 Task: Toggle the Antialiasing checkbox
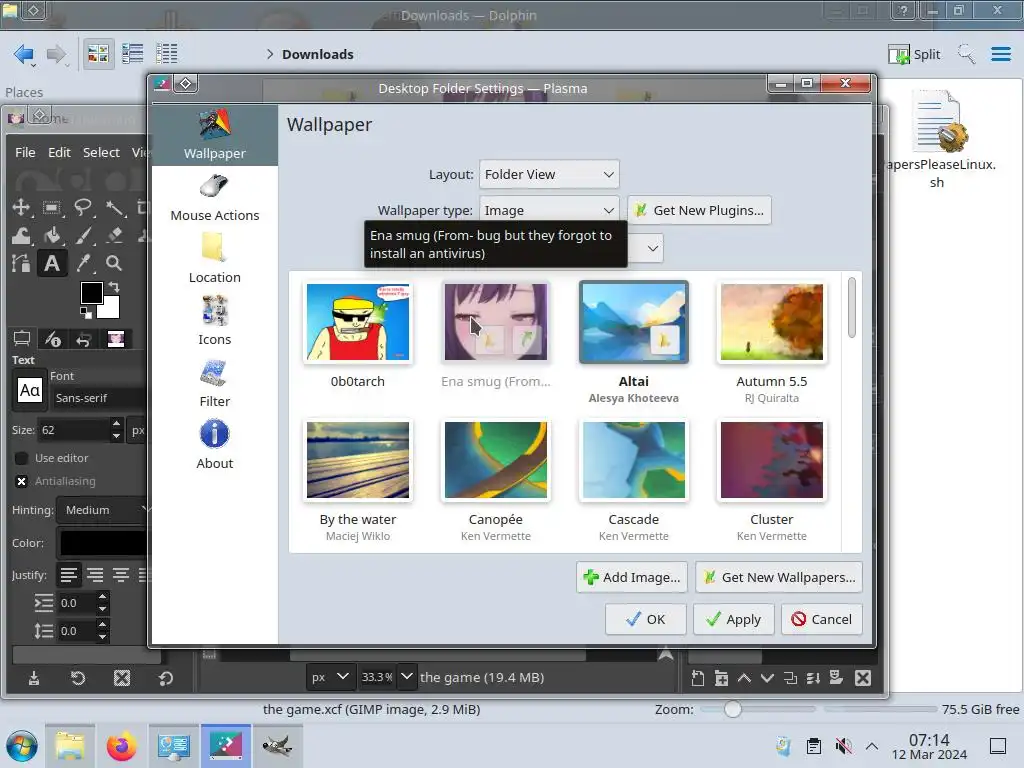(22, 481)
